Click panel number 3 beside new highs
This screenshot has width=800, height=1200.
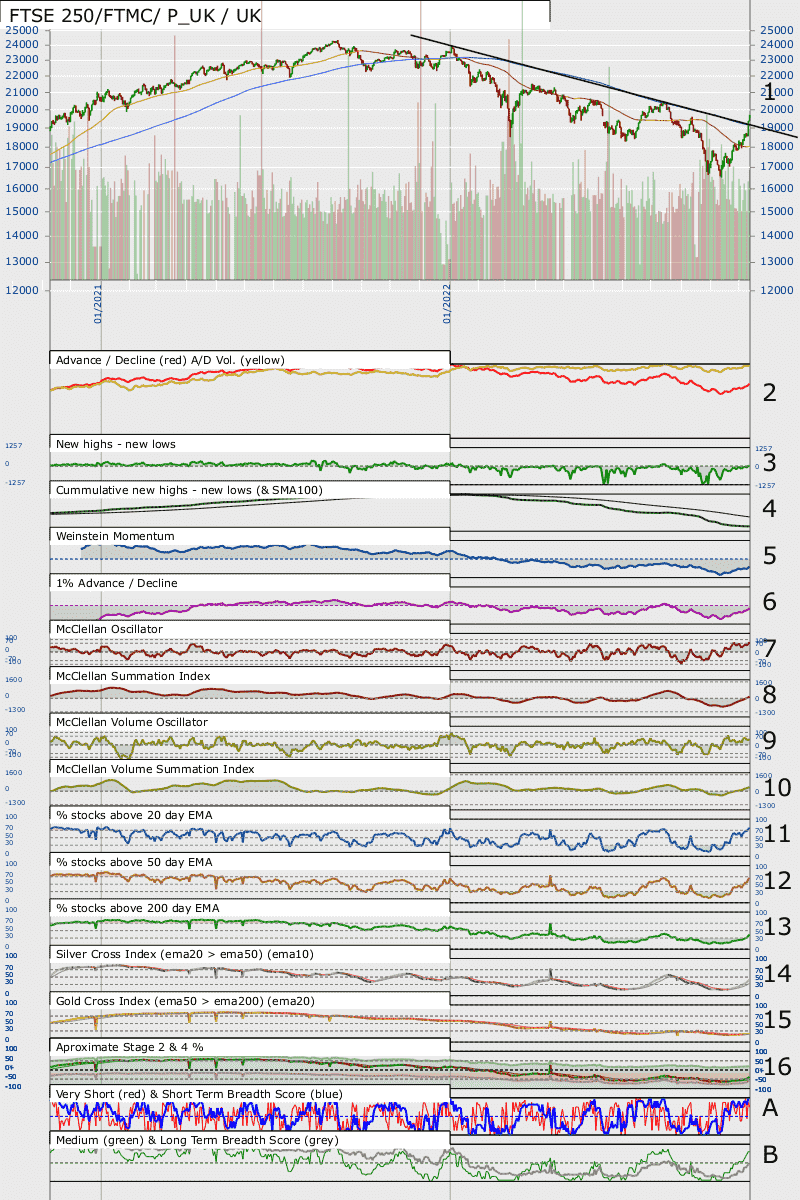(x=769, y=462)
